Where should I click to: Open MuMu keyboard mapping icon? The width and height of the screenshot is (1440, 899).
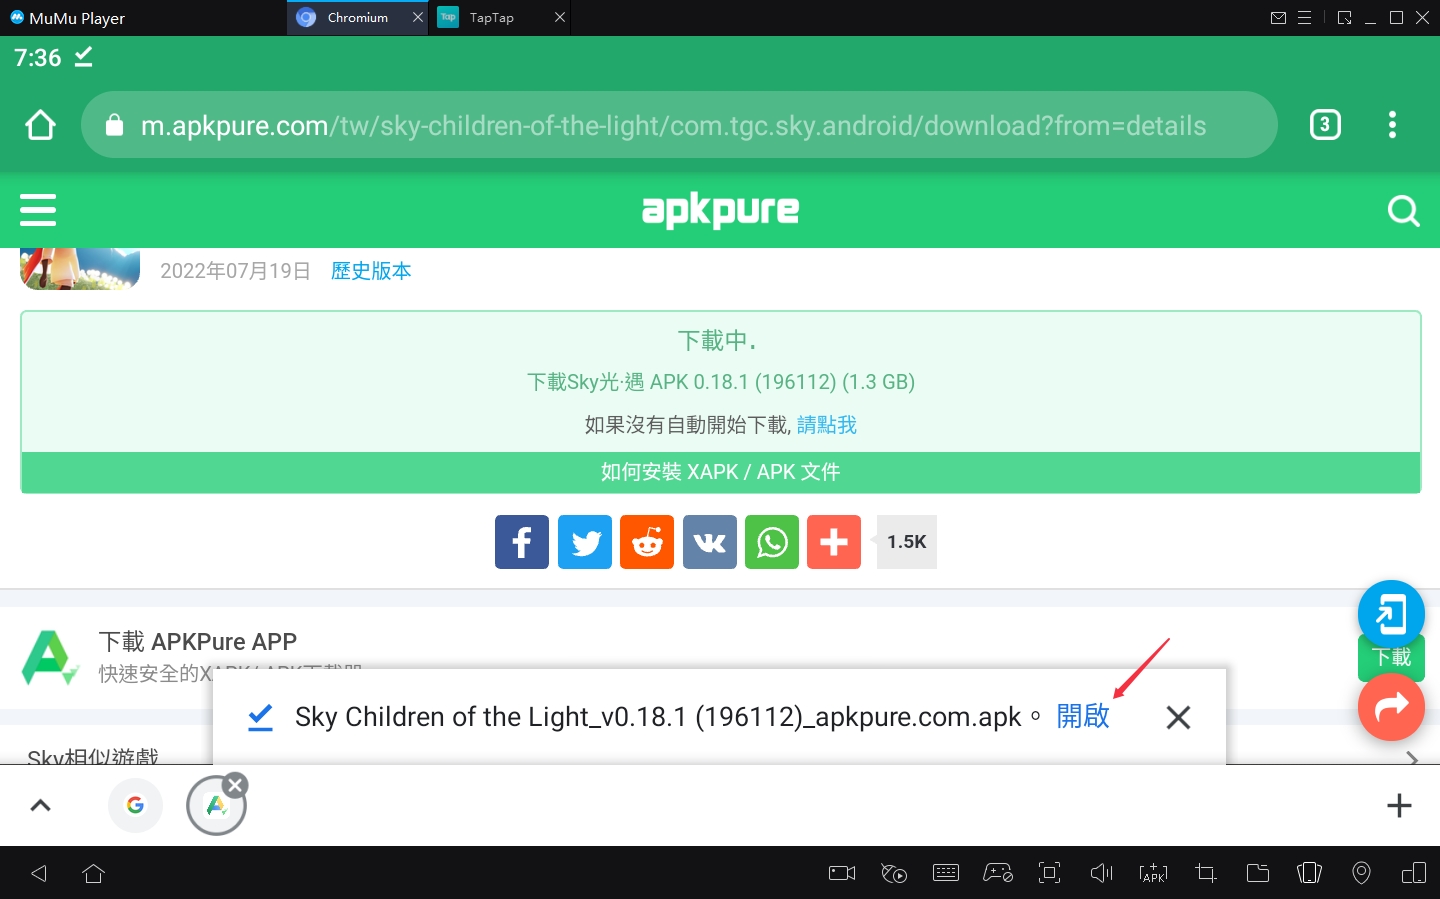pyautogui.click(x=946, y=873)
